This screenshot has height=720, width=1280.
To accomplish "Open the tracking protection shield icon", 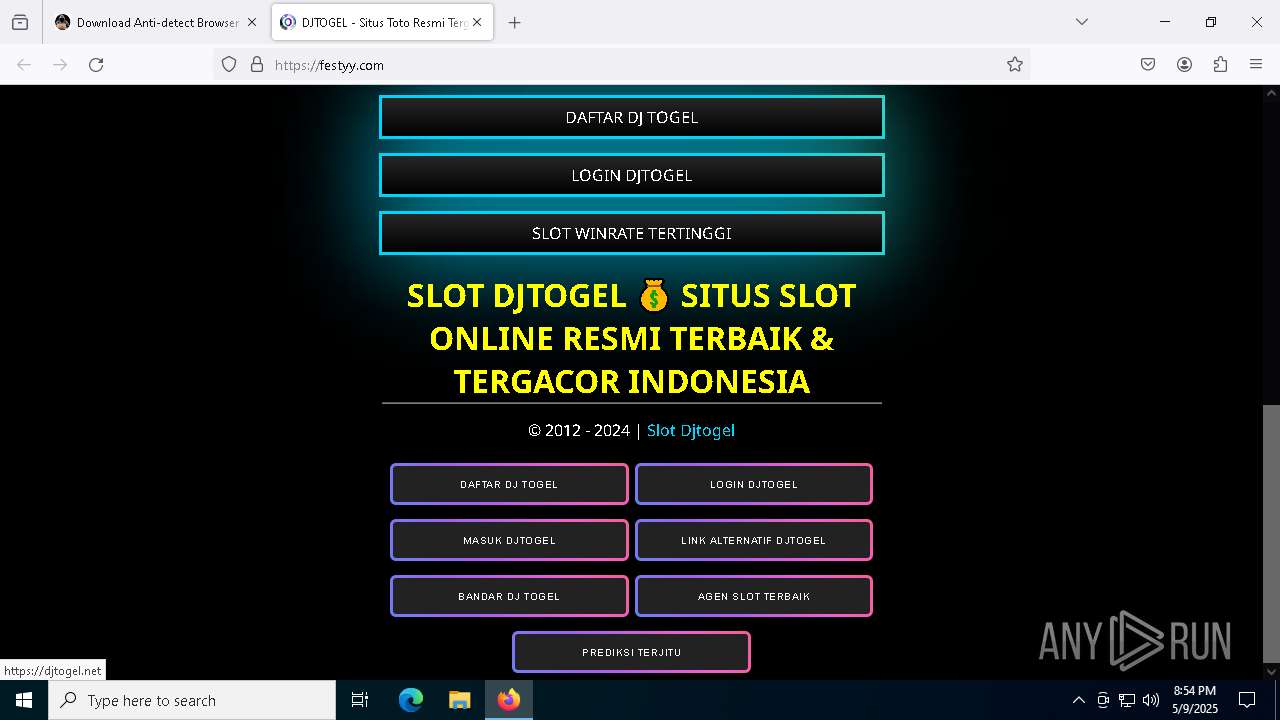I will (229, 65).
